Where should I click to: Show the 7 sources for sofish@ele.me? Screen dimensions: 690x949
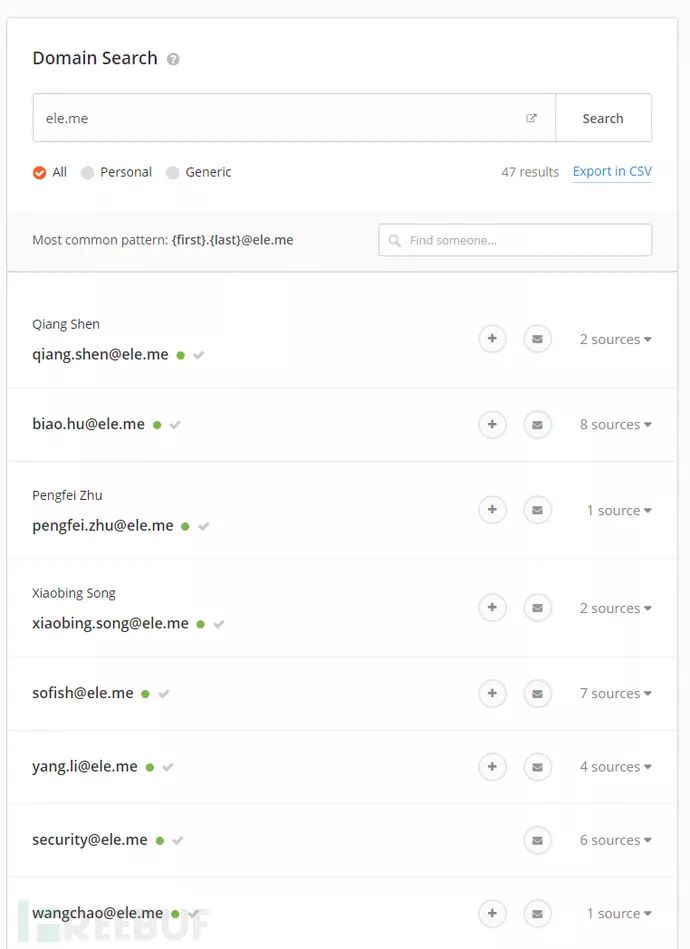pyautogui.click(x=615, y=693)
